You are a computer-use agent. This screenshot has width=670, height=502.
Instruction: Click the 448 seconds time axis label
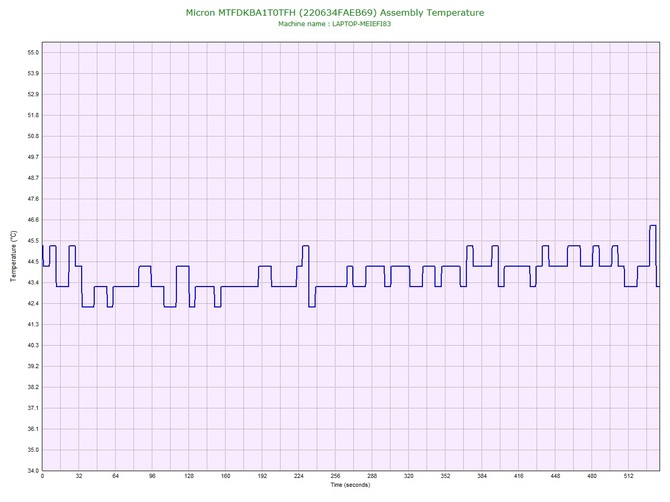pos(555,476)
